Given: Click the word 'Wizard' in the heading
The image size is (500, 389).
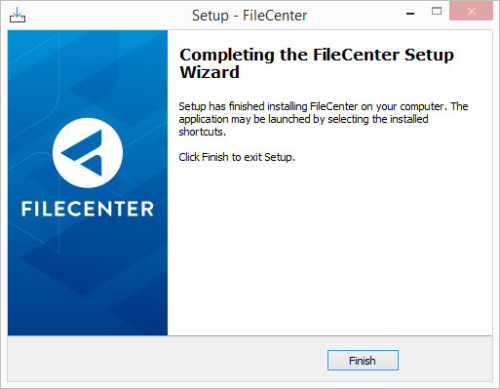Looking at the screenshot, I should (209, 72).
